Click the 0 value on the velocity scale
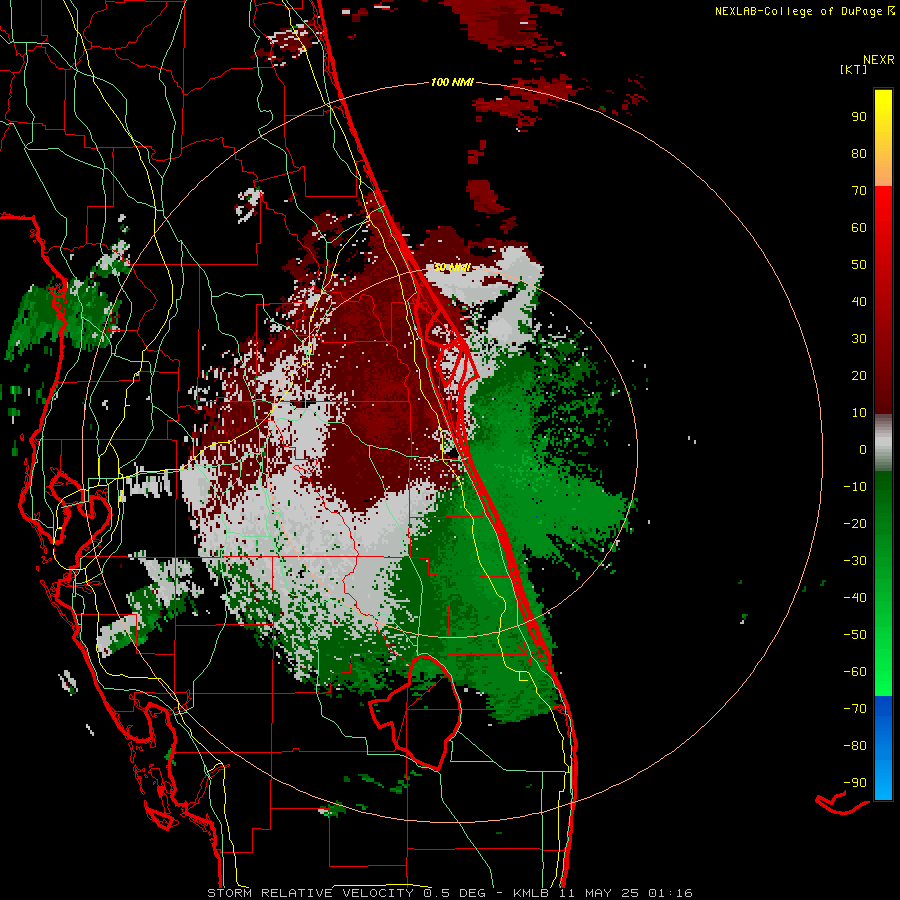The height and width of the screenshot is (900, 900). (x=863, y=450)
